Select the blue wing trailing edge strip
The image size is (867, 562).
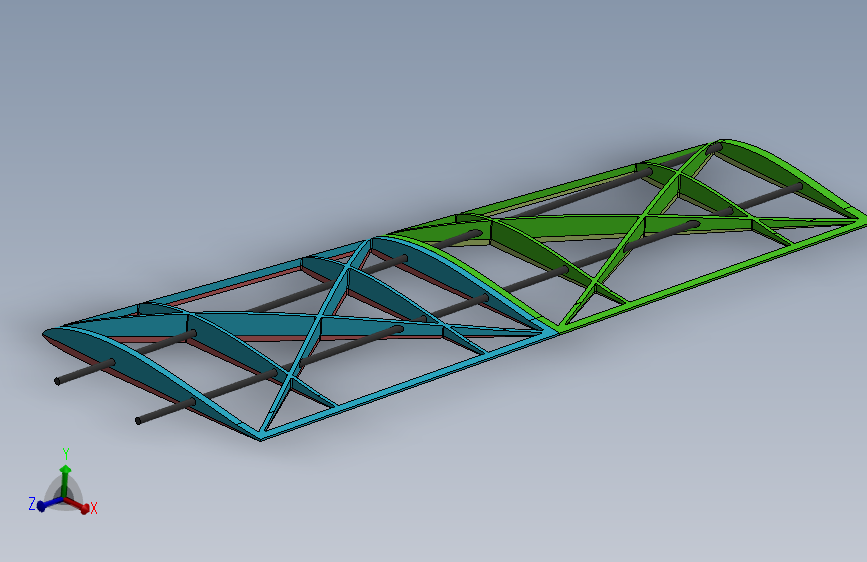coord(409,383)
